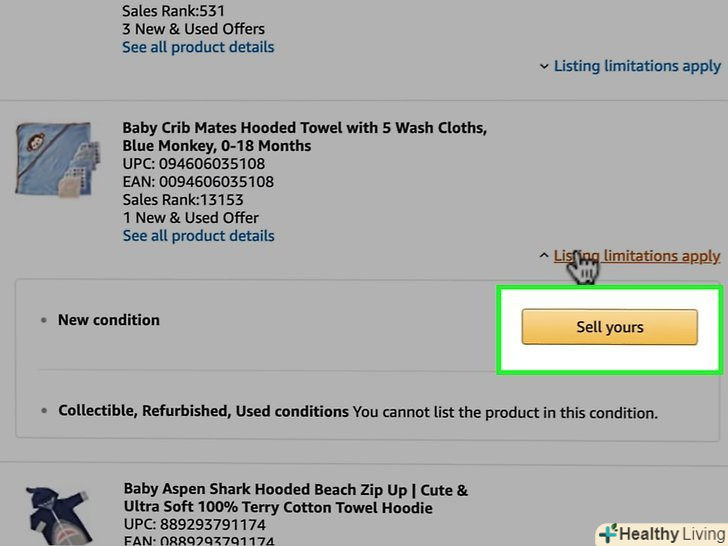This screenshot has width=728, height=546.
Task: Click the 1 New & Used Offer text
Action: 190,218
